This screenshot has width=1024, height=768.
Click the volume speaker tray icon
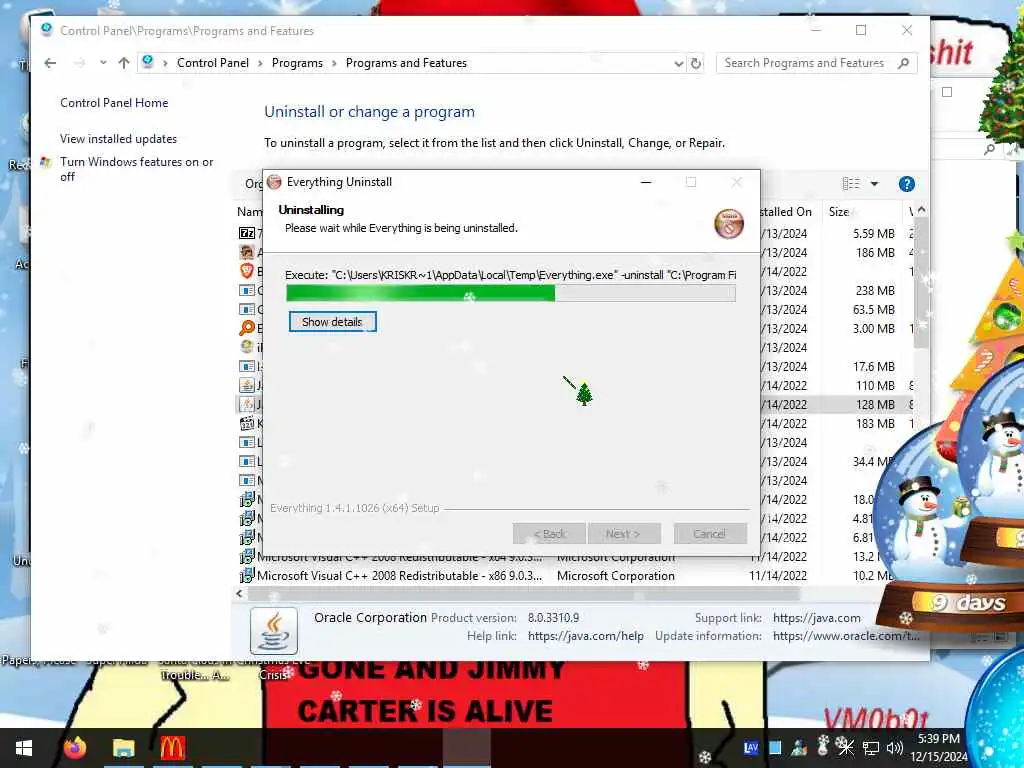894,747
